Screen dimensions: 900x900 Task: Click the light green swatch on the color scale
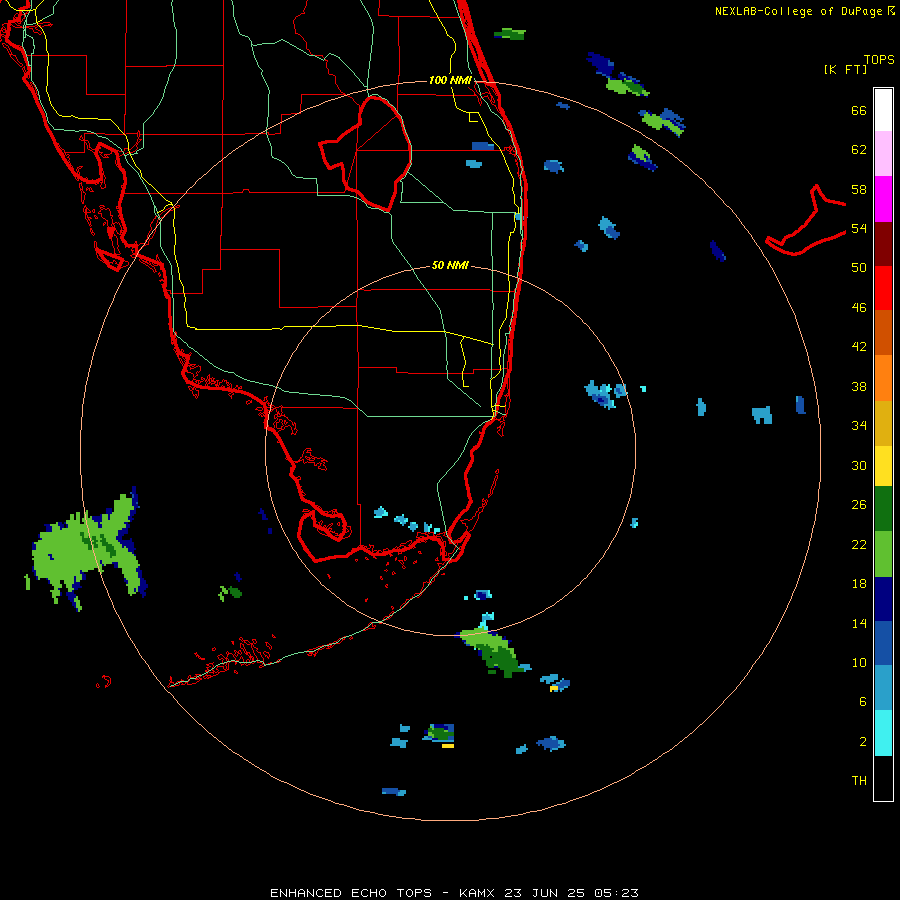click(x=883, y=554)
